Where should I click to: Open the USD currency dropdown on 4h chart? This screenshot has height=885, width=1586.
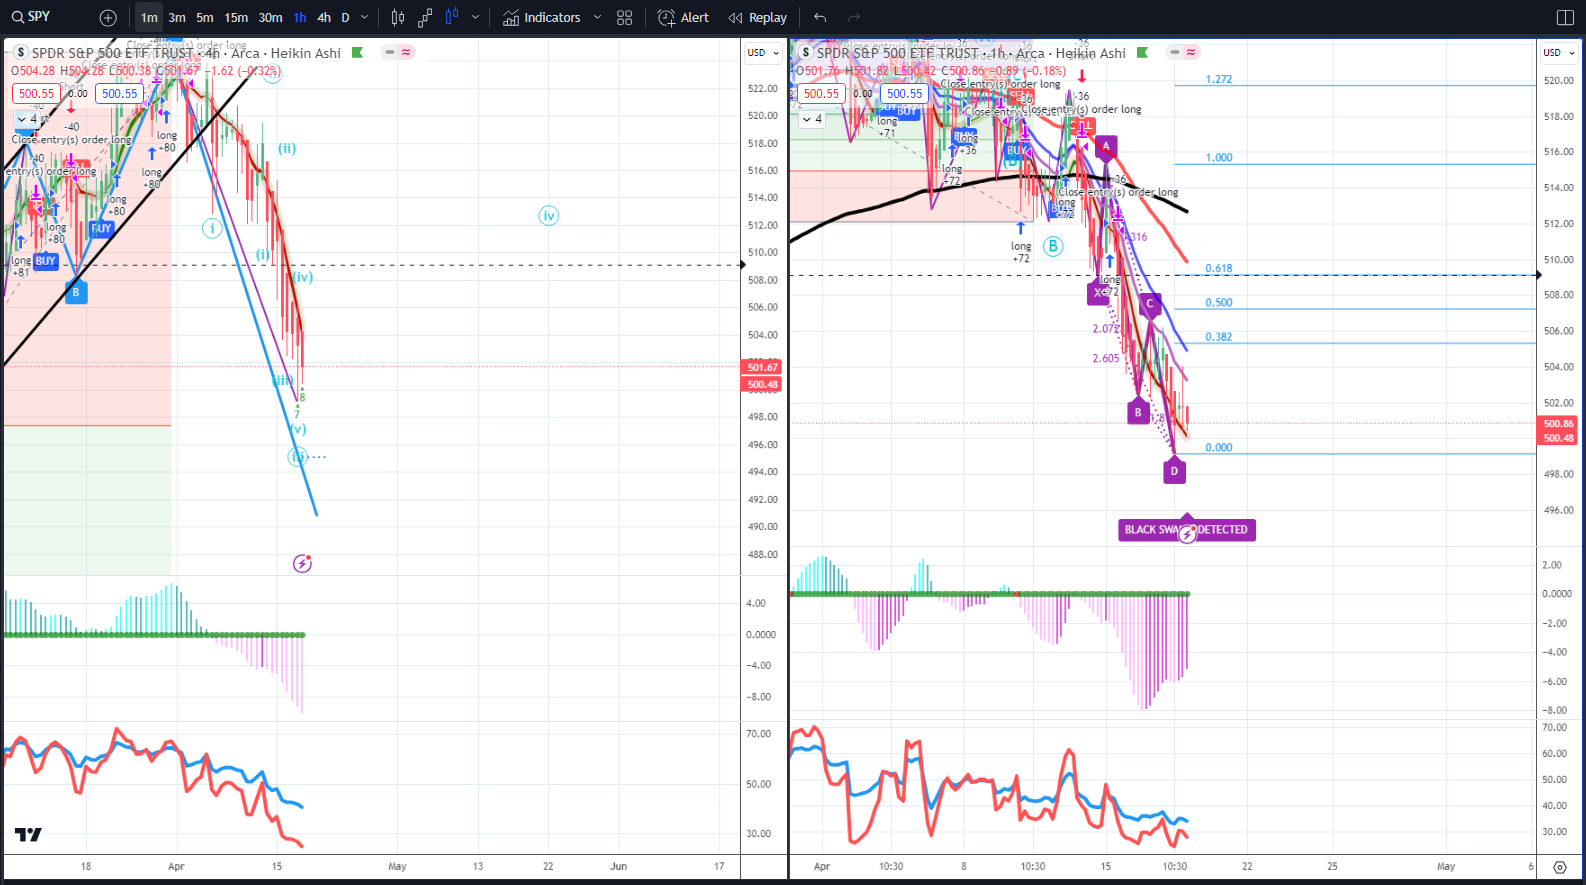click(763, 53)
